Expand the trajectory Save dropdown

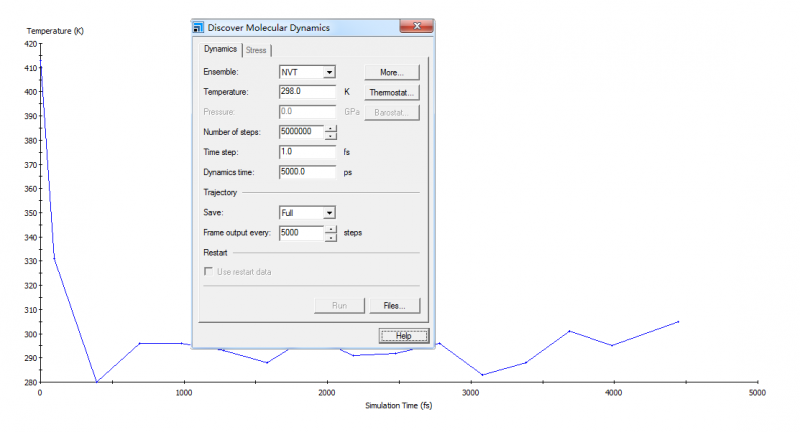pyautogui.click(x=329, y=213)
